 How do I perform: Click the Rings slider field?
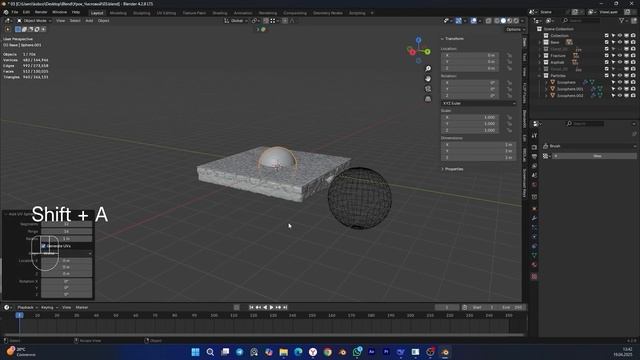pos(66,231)
